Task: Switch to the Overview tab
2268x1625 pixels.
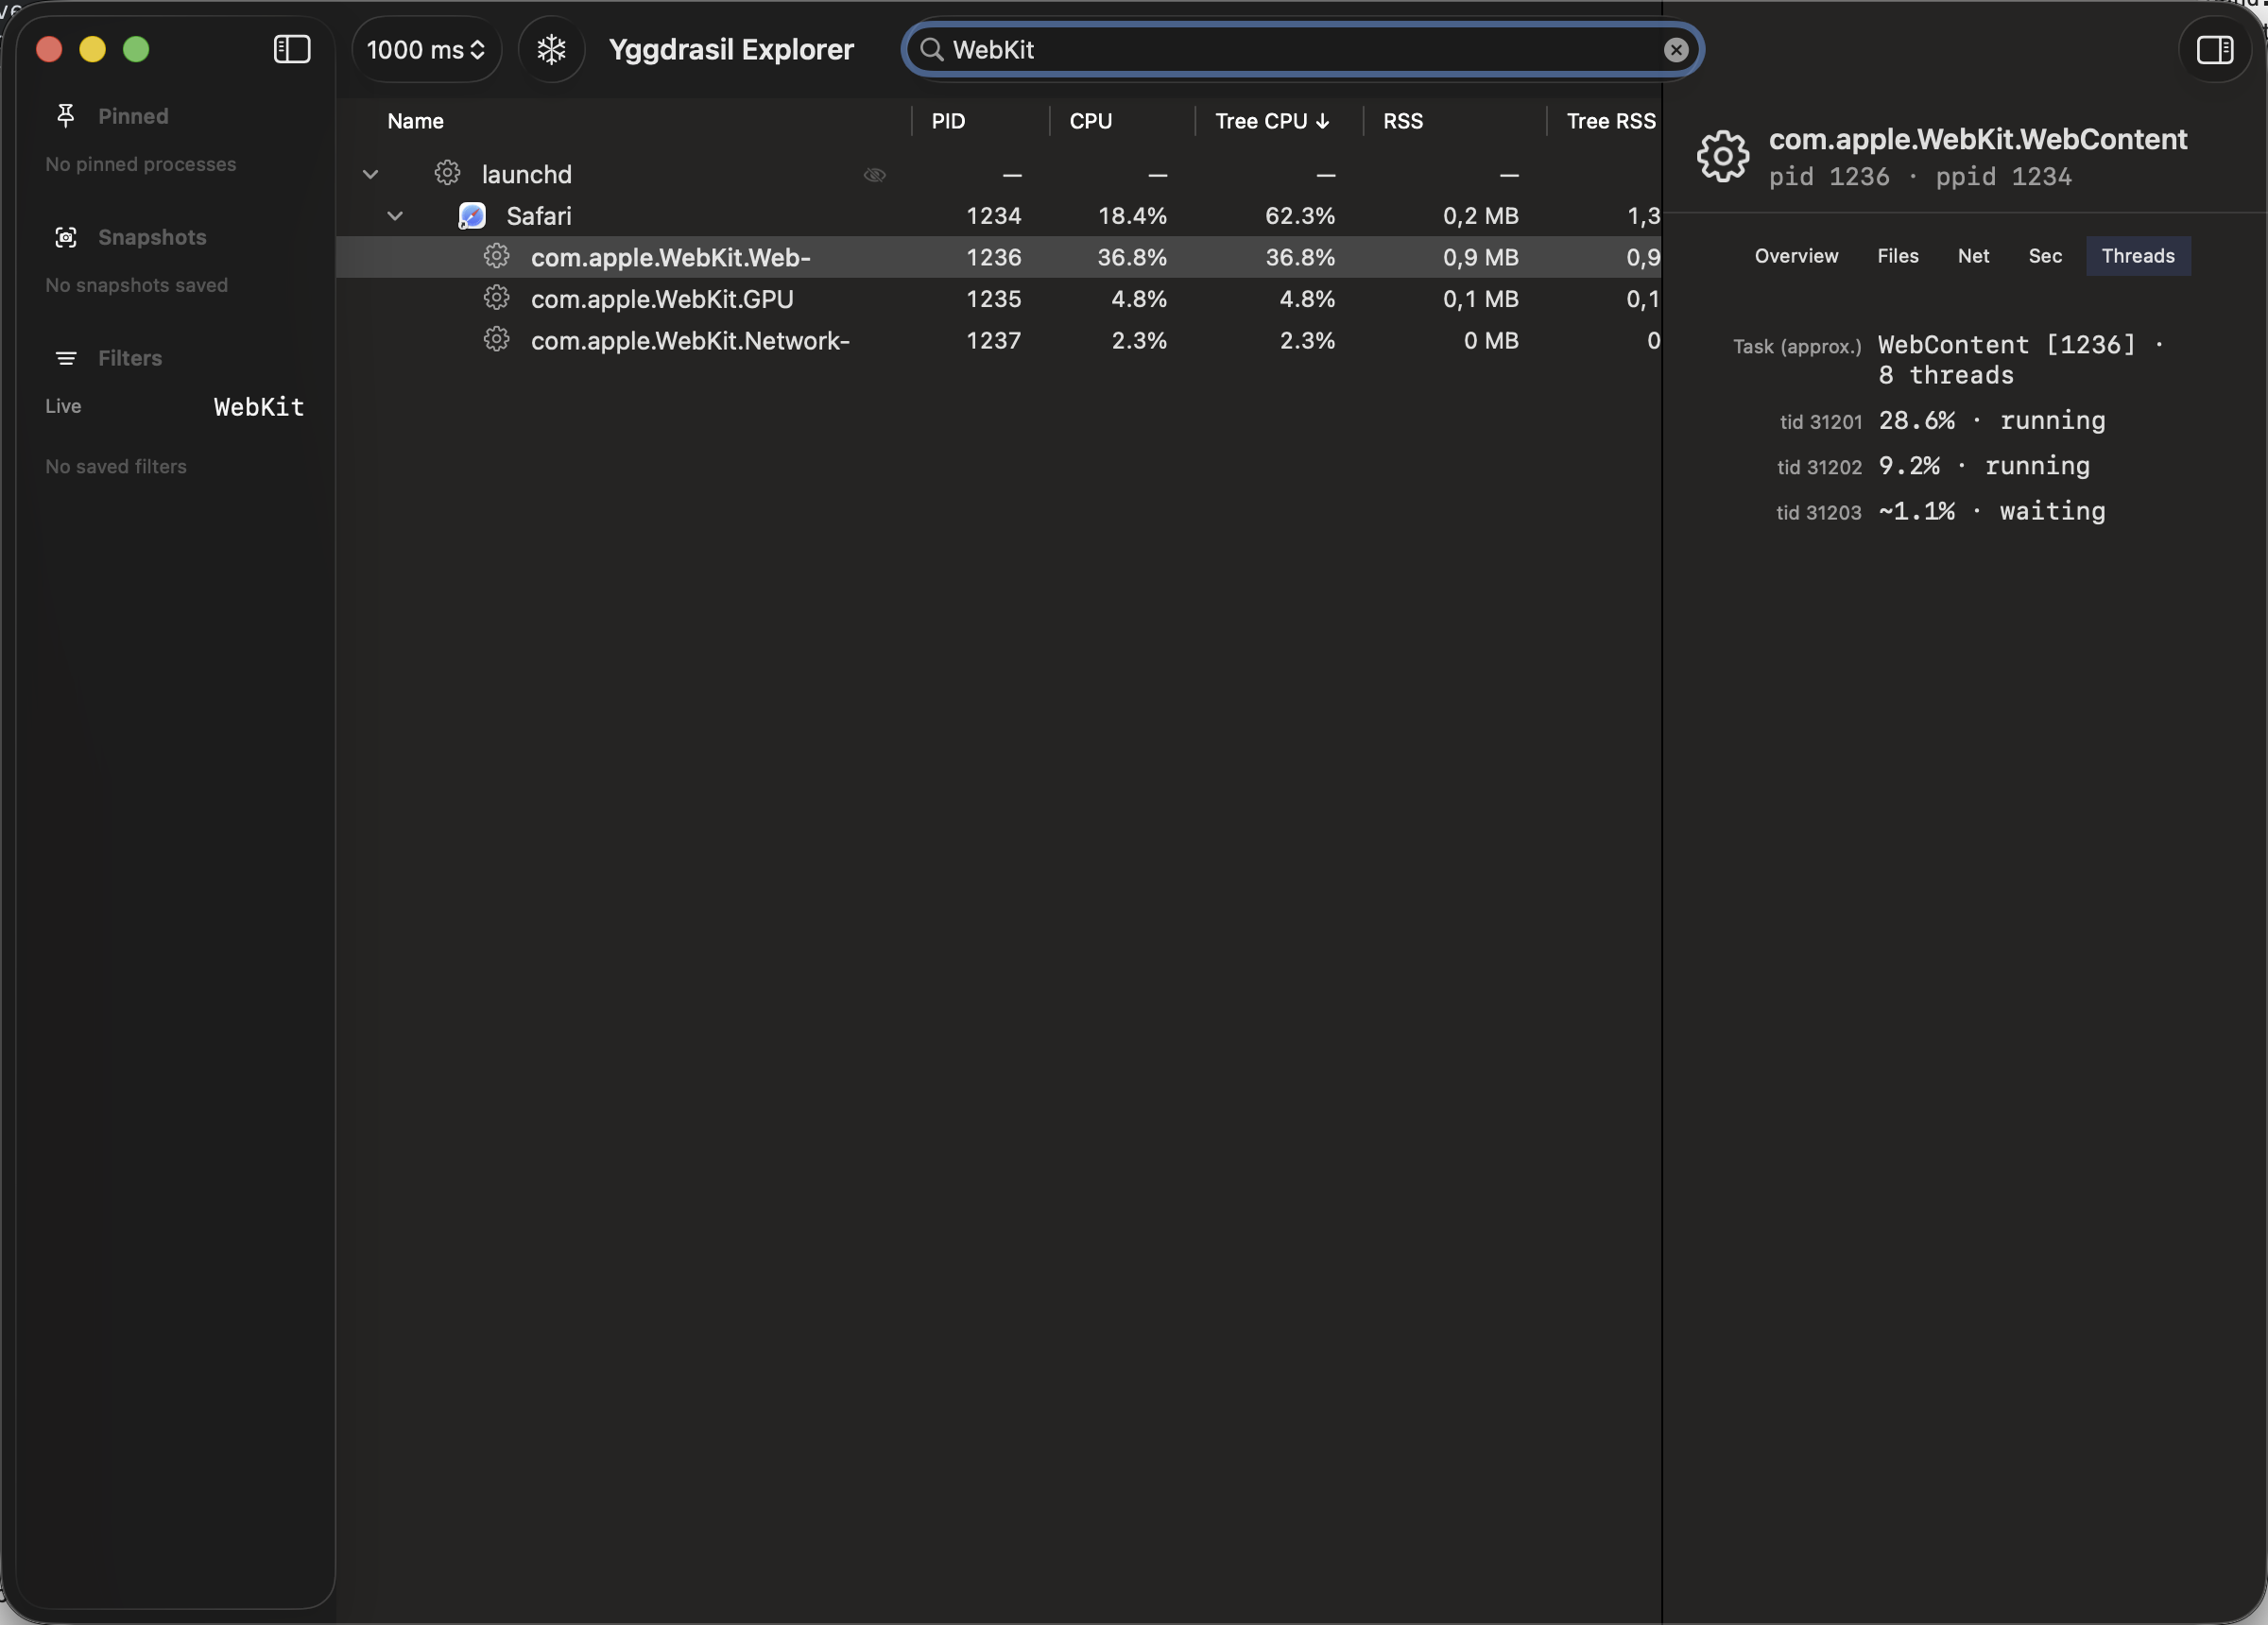Action: coord(1796,256)
